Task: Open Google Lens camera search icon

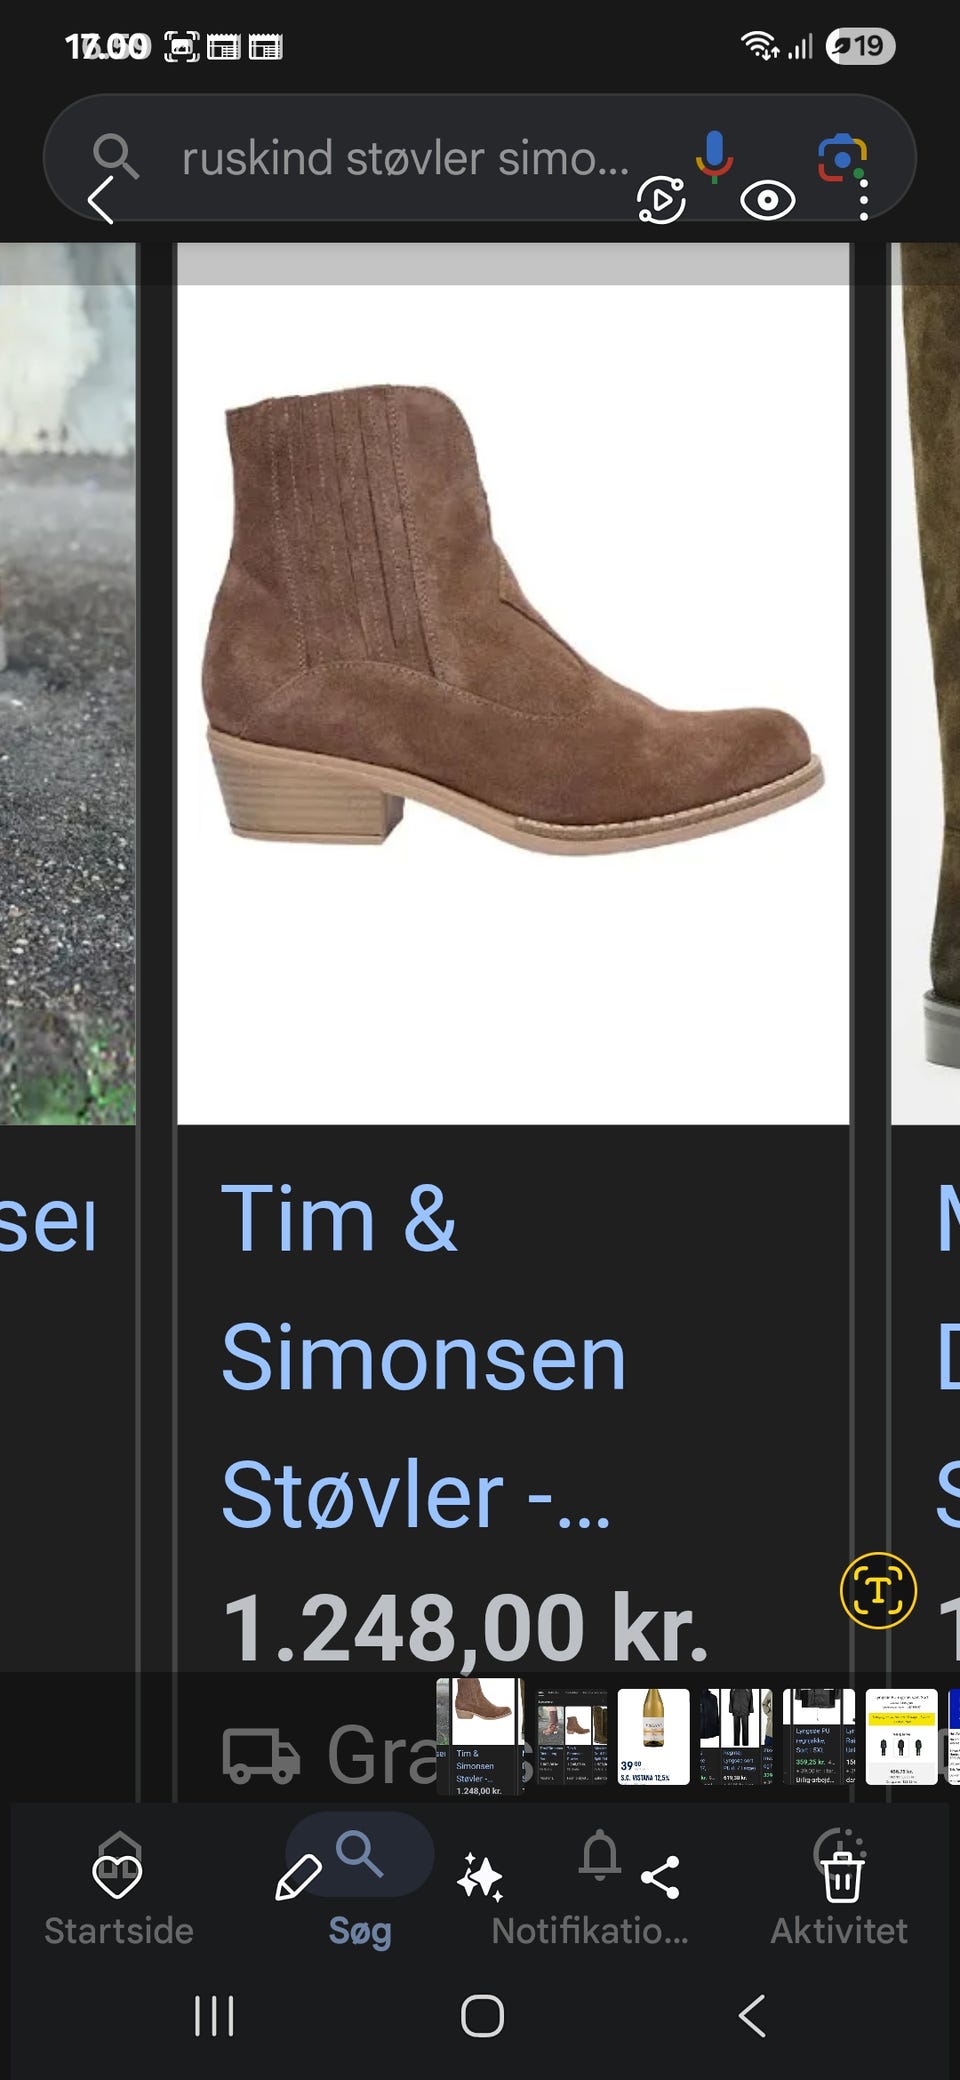Action: [842, 158]
